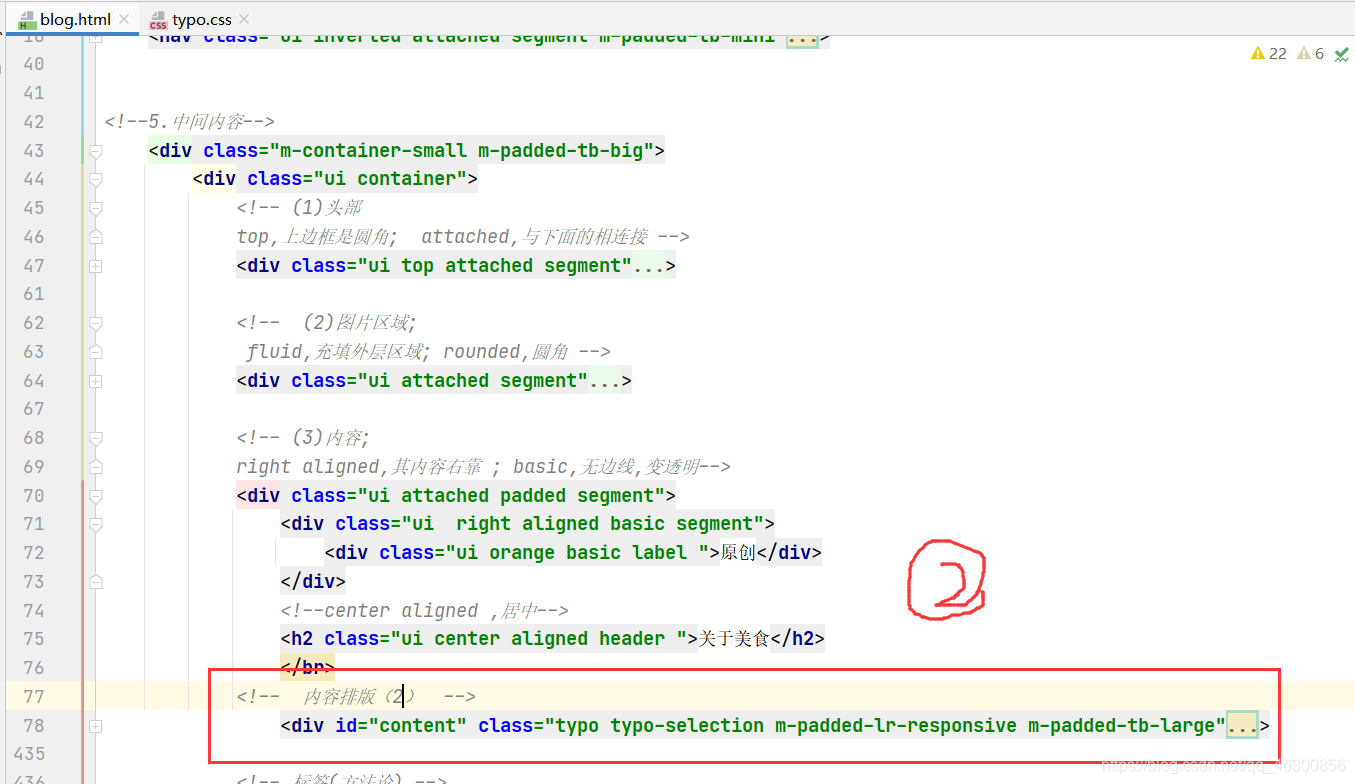Expand the folded content div at line 78
Viewport: 1355px width, 784px height.
pos(95,727)
